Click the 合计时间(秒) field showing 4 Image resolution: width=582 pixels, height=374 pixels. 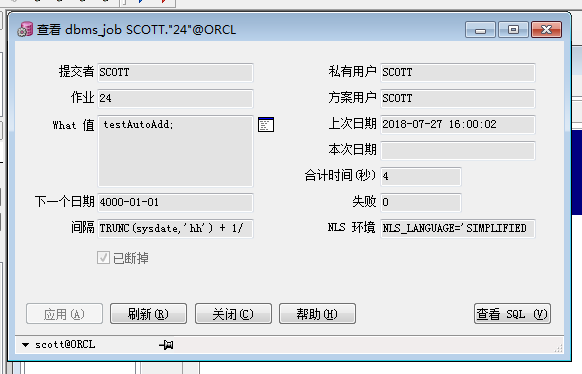[421, 177]
